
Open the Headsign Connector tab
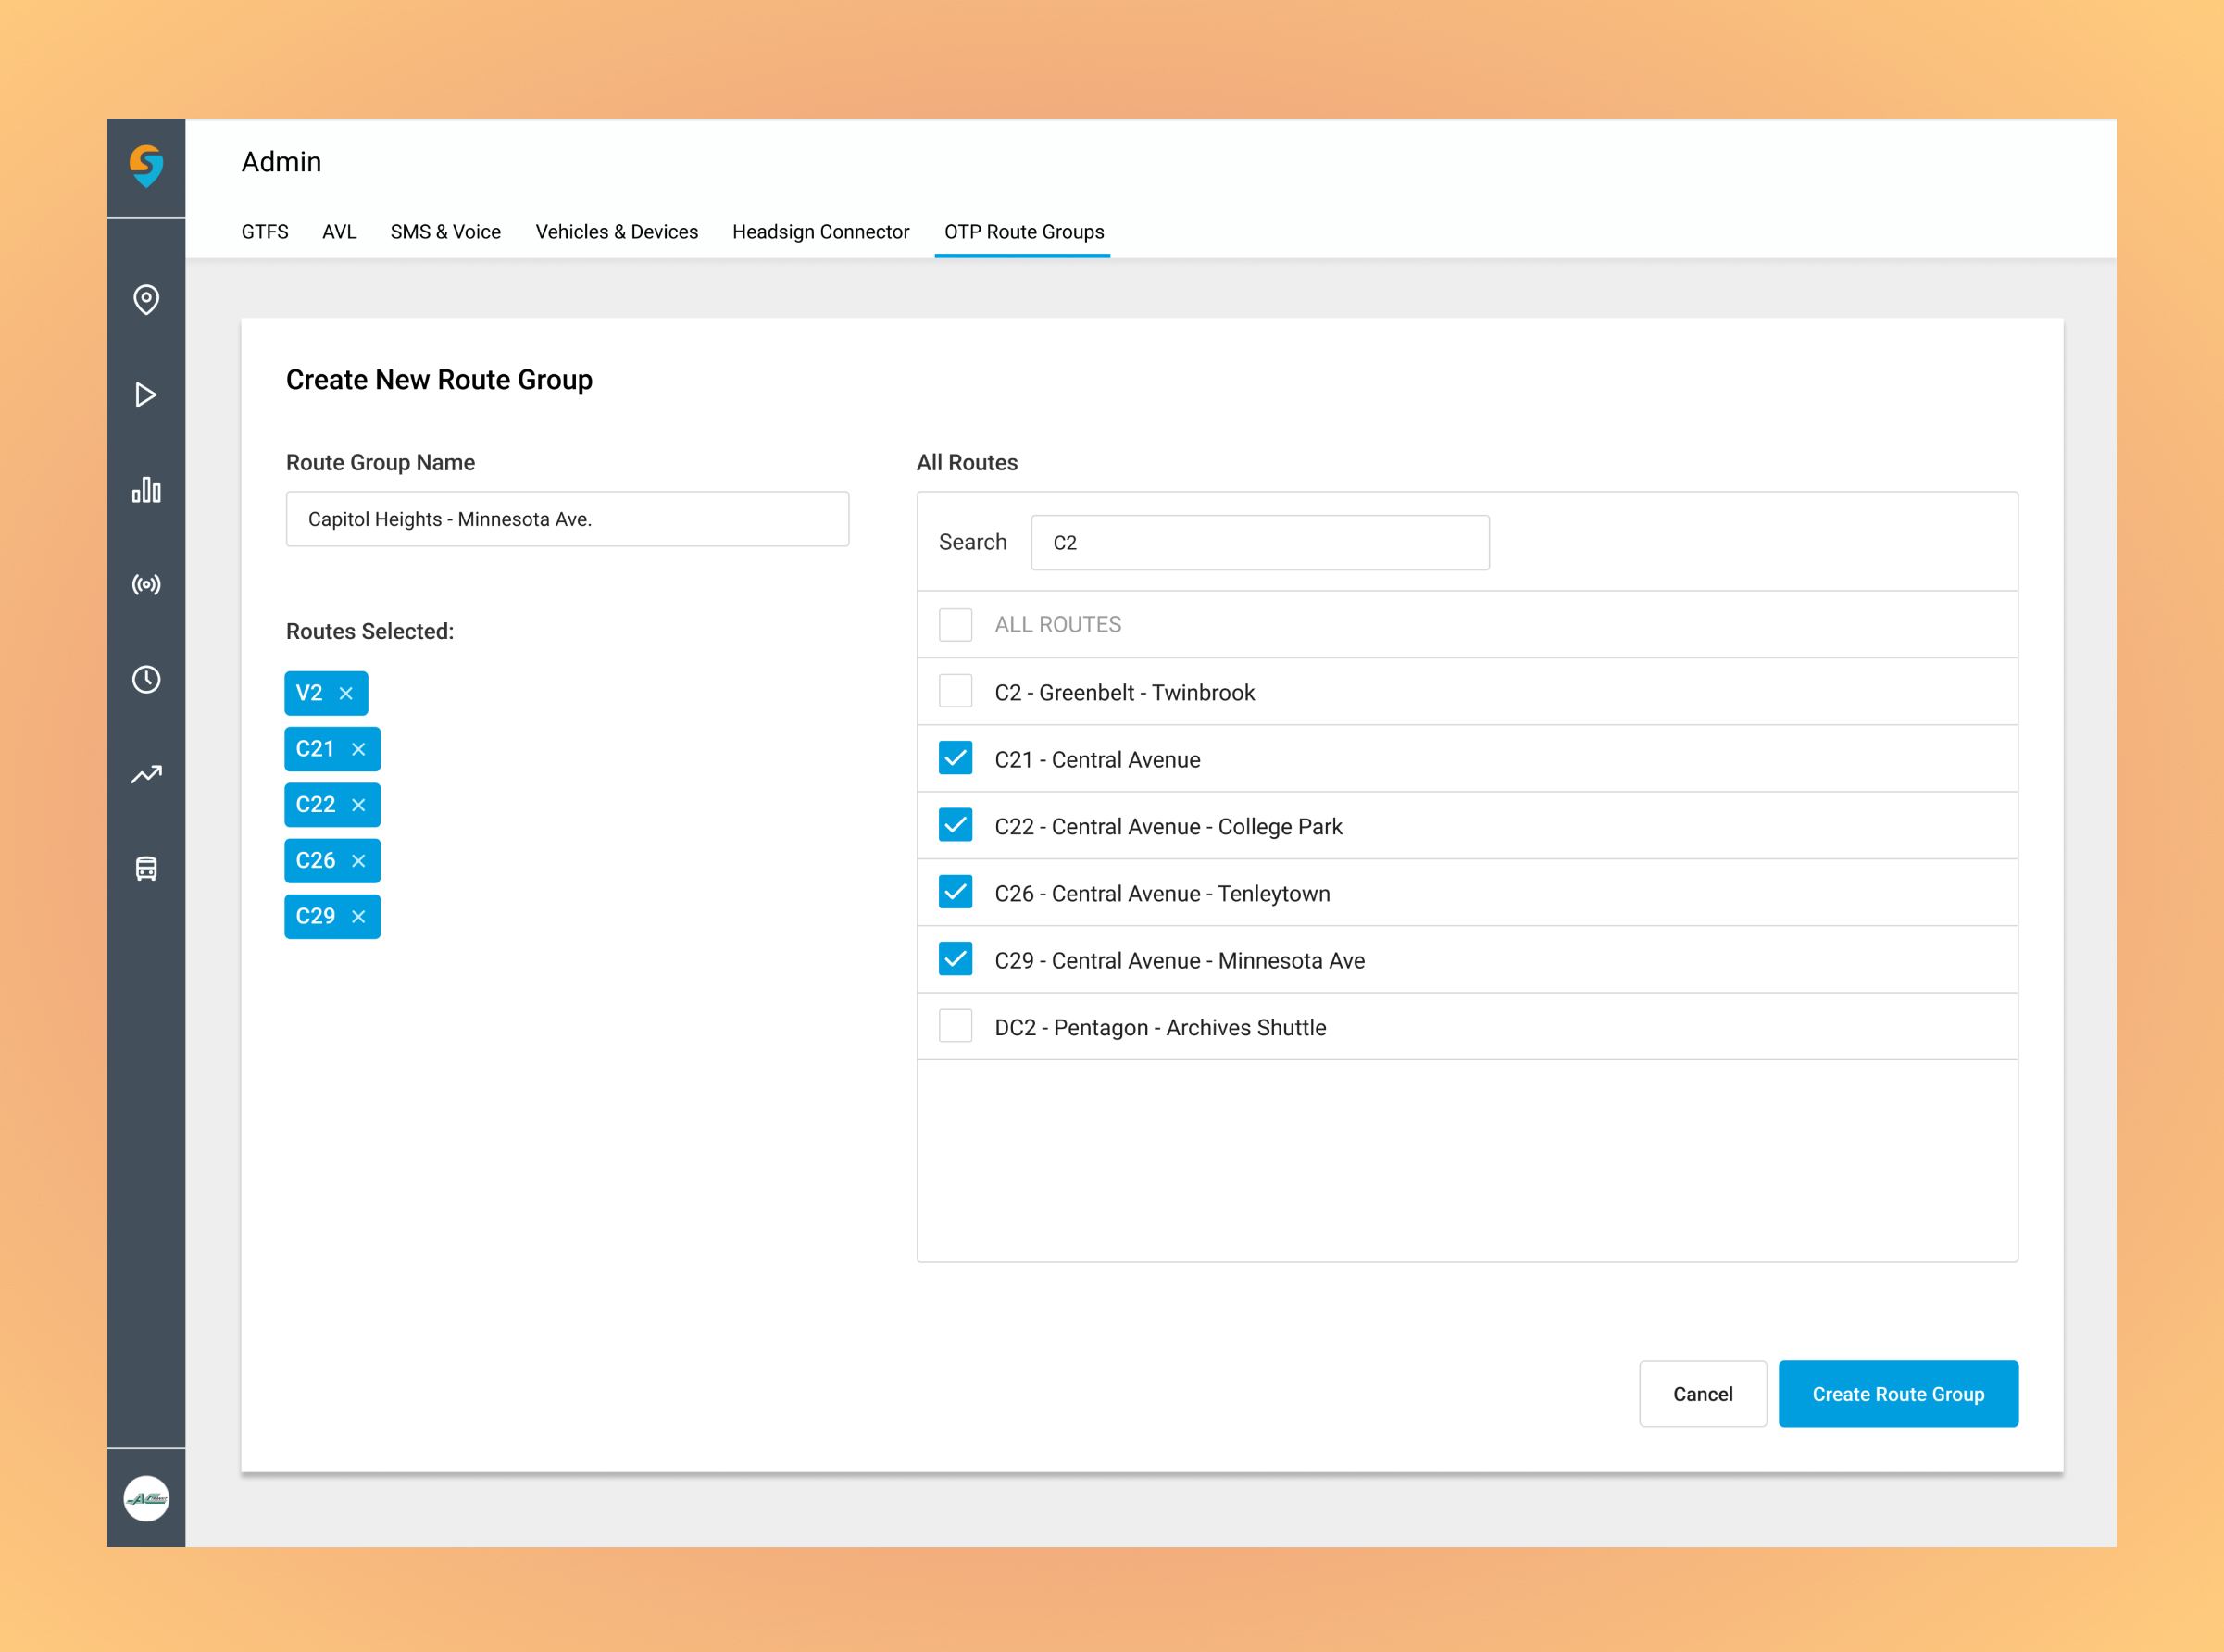(820, 232)
